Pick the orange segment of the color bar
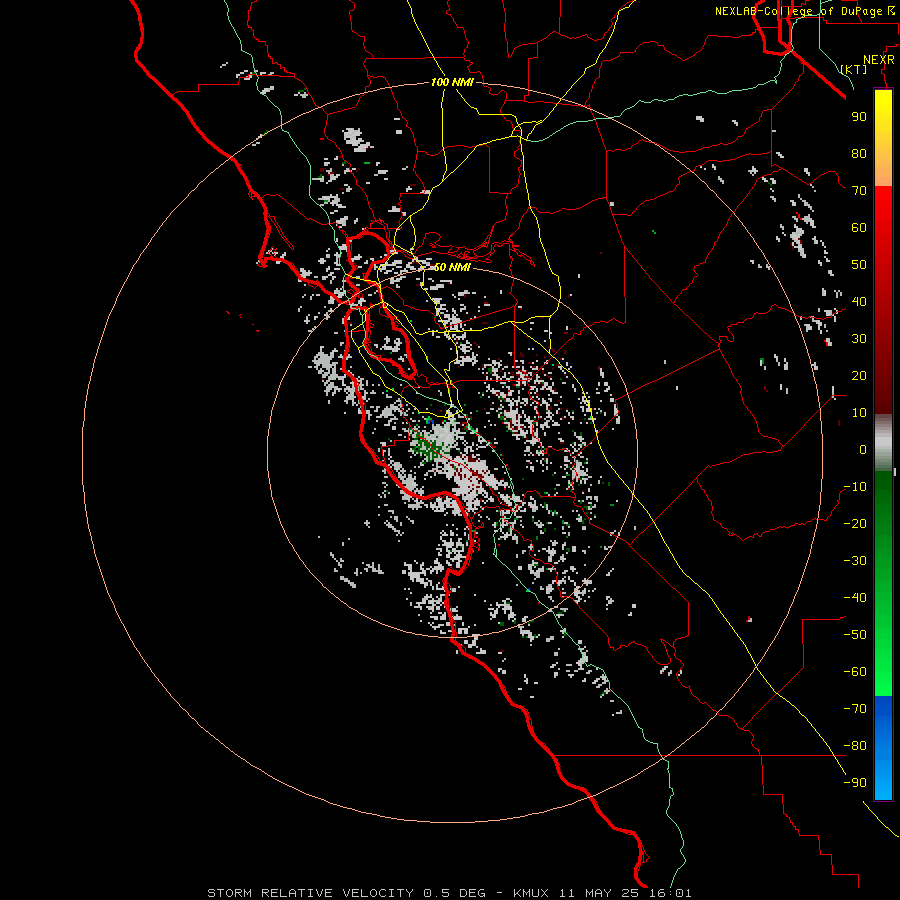900x900 pixels. pyautogui.click(x=883, y=171)
